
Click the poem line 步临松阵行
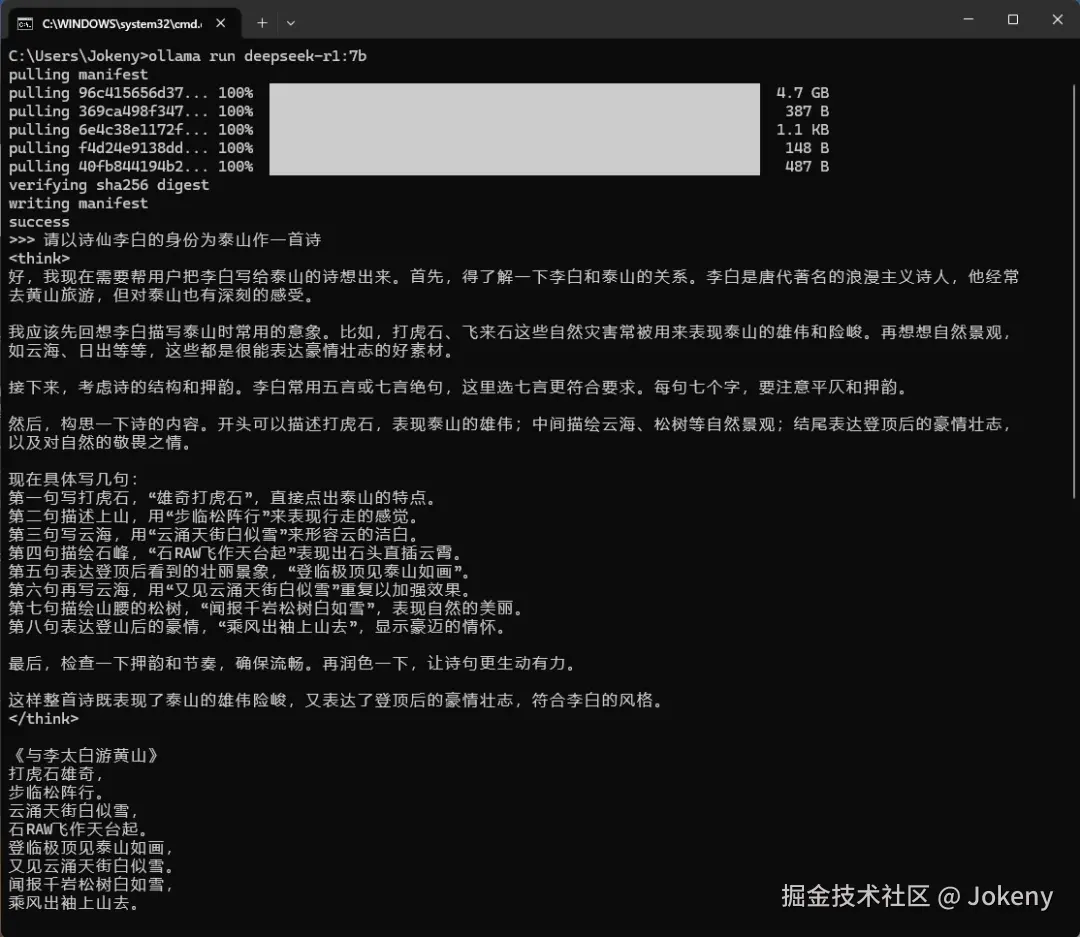point(56,792)
